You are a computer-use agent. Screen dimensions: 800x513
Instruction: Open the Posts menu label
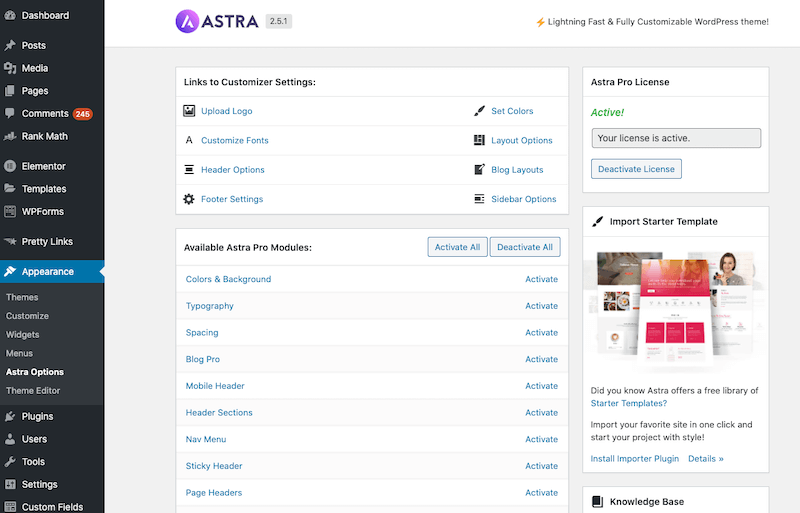pos(34,45)
